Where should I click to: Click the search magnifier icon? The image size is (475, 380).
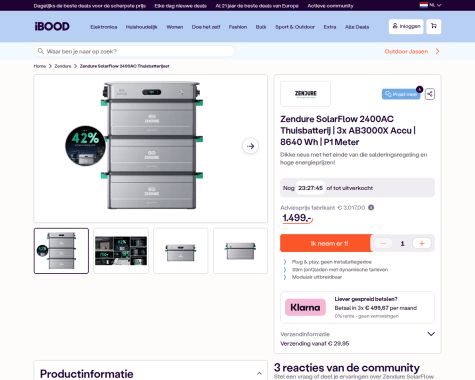coord(41,51)
